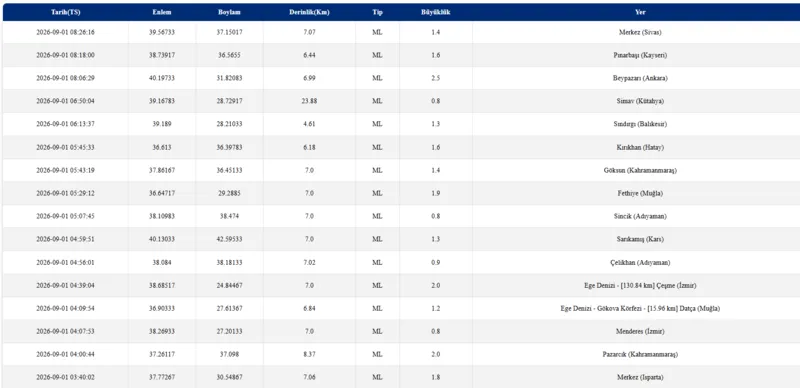Image resolution: width=800 pixels, height=388 pixels.
Task: Click latitude value 38.084
Action: (x=162, y=262)
